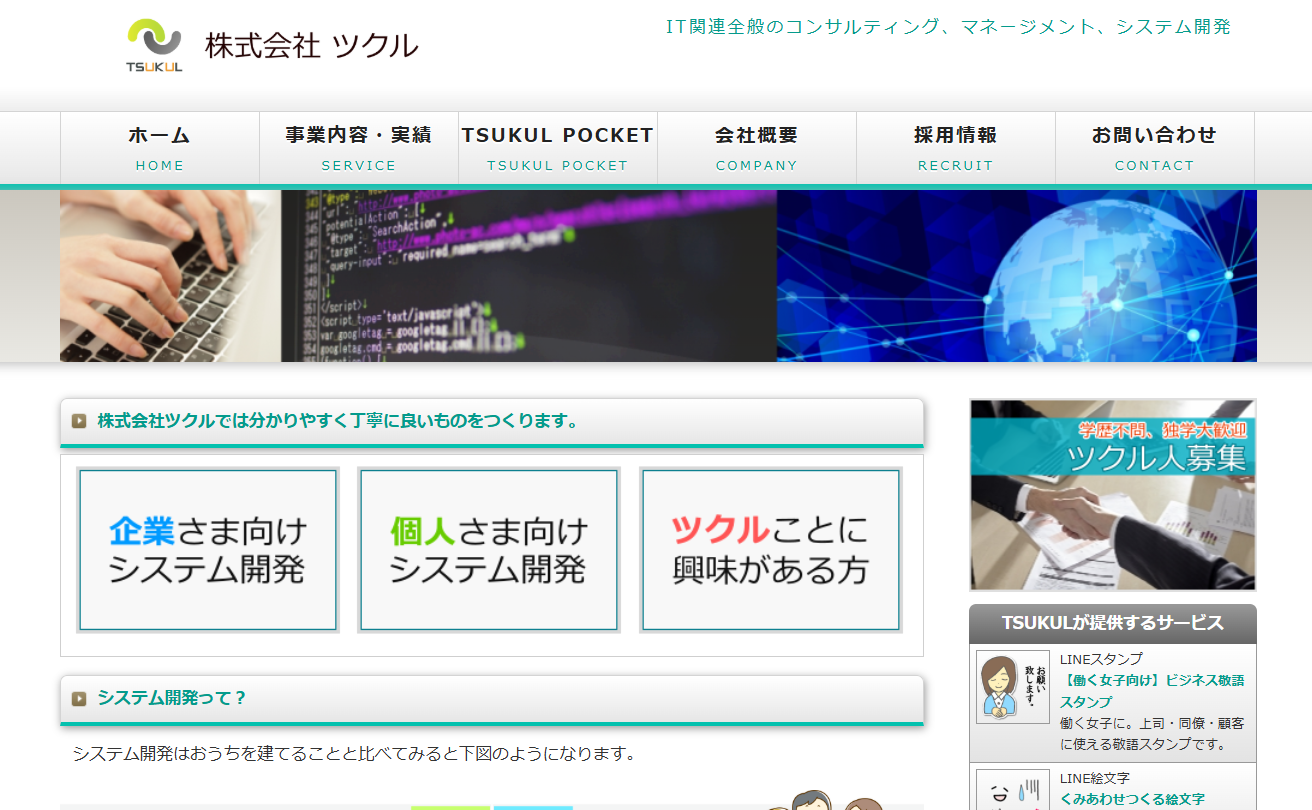This screenshot has height=810, width=1312.
Task: Open the 事業内容・実績 SERVICE menu item
Action: pyautogui.click(x=359, y=148)
